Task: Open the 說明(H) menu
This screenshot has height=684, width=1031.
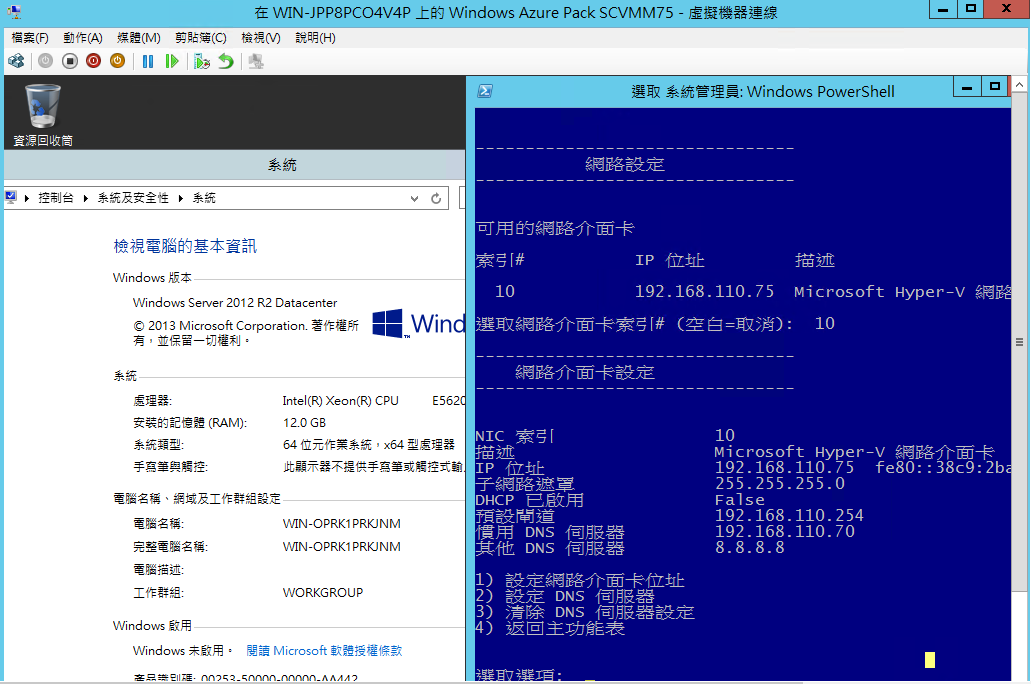Action: coord(316,38)
